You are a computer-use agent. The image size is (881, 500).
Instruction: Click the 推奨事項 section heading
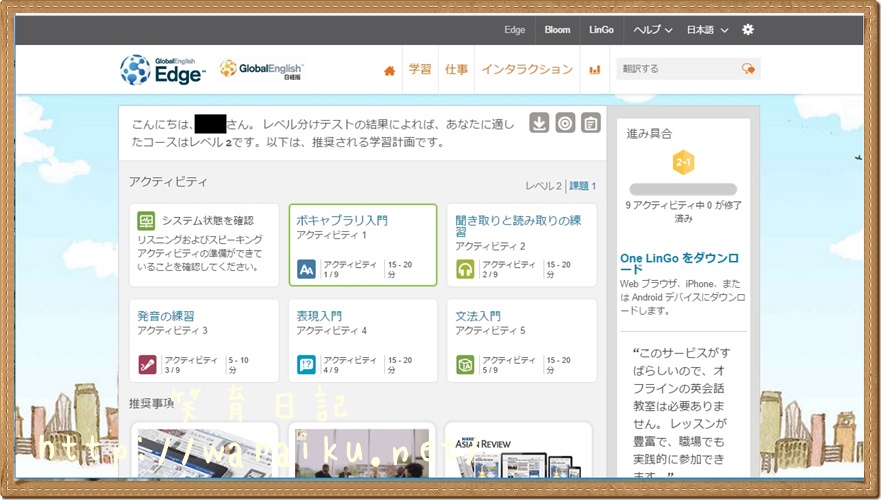[151, 403]
